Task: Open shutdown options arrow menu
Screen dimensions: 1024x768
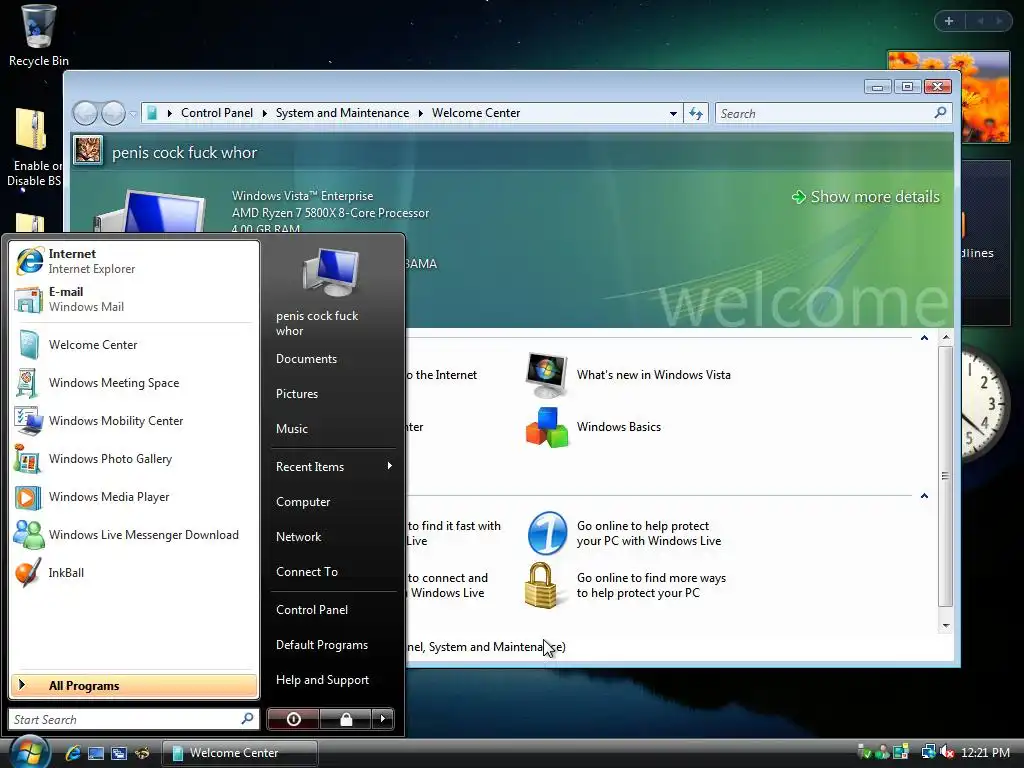Action: [x=383, y=719]
